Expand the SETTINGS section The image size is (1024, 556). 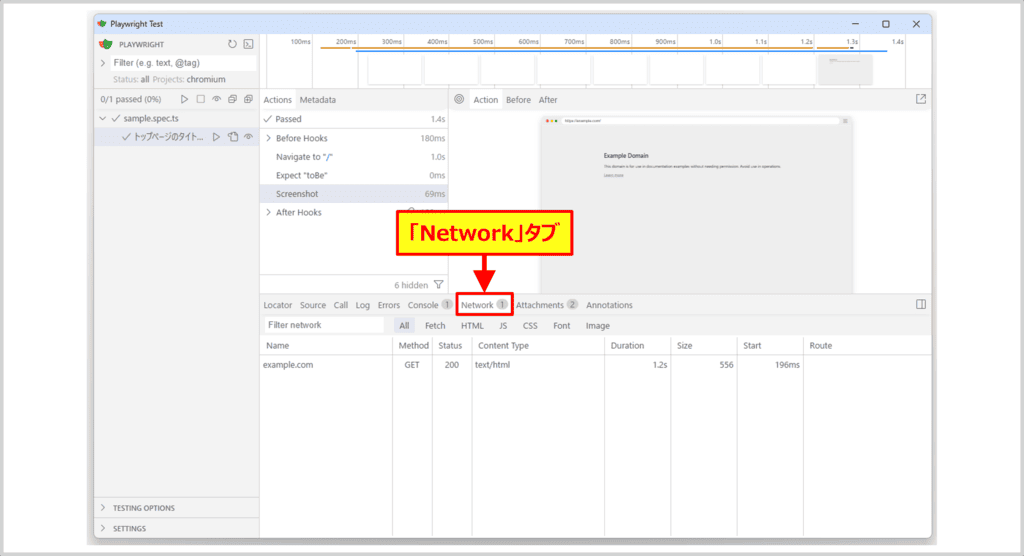click(x=102, y=528)
